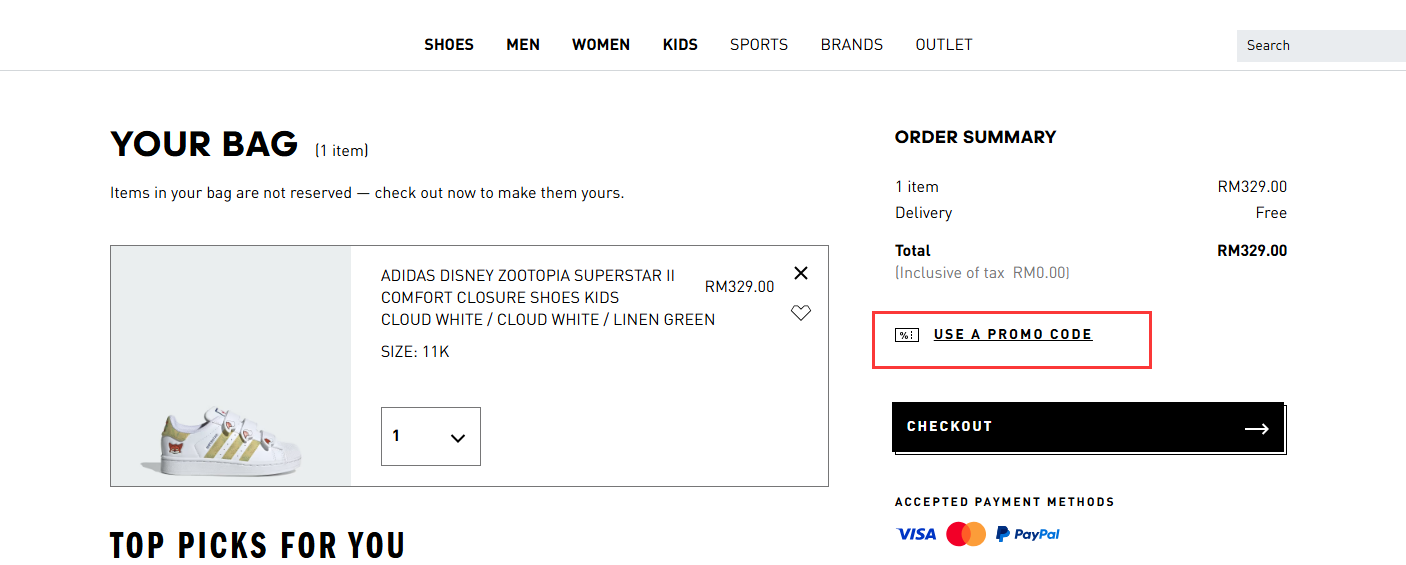This screenshot has width=1406, height=565.
Task: Open the WOMEN menu
Action: [601, 45]
